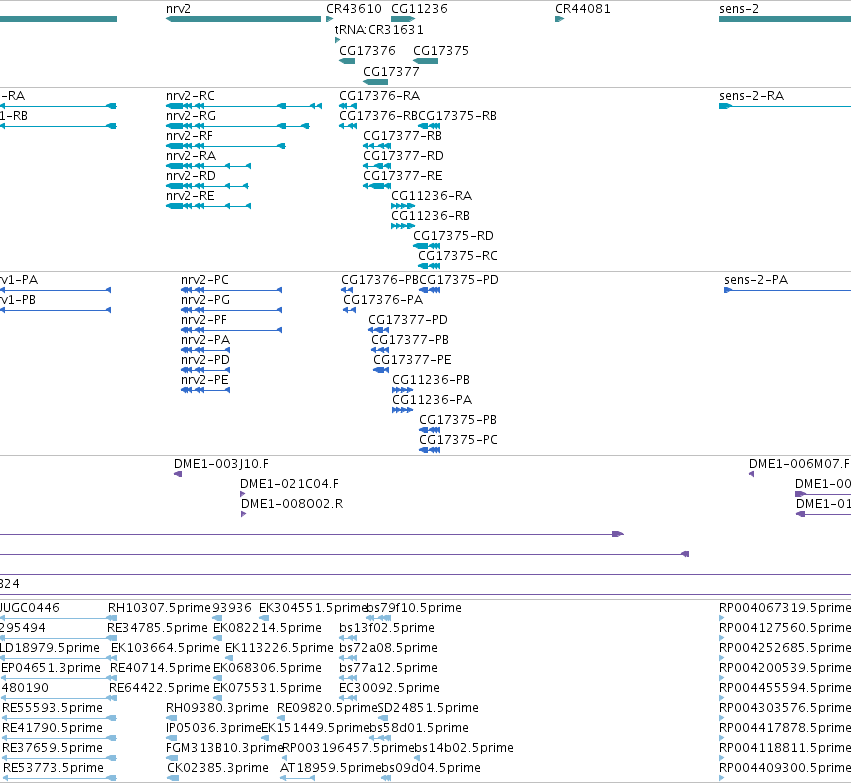Select the CG17377 gene glyph
Screen dimensions: 851x783
coord(376,82)
